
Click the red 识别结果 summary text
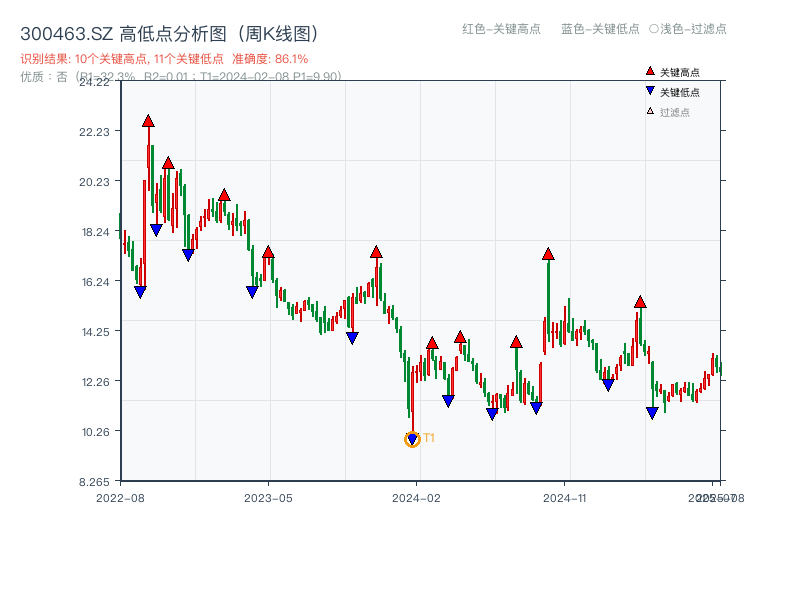(x=164, y=59)
